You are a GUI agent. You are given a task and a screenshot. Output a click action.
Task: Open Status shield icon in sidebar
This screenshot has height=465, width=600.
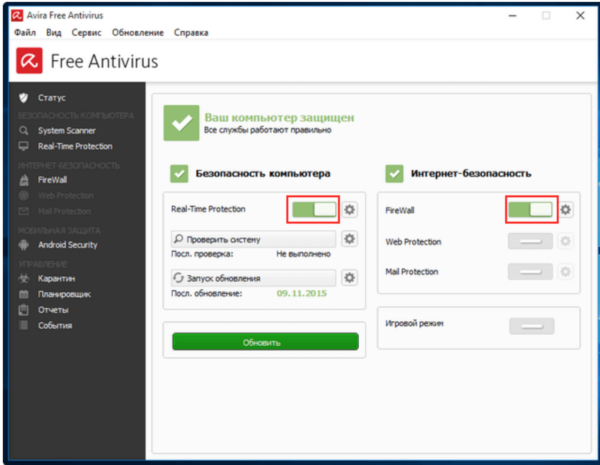(24, 98)
